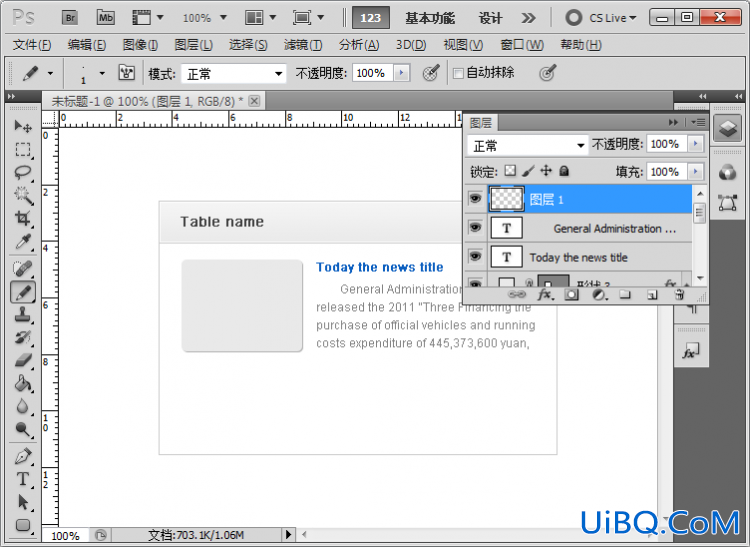750x547 pixels.
Task: Select the Type tool
Action: click(x=22, y=480)
